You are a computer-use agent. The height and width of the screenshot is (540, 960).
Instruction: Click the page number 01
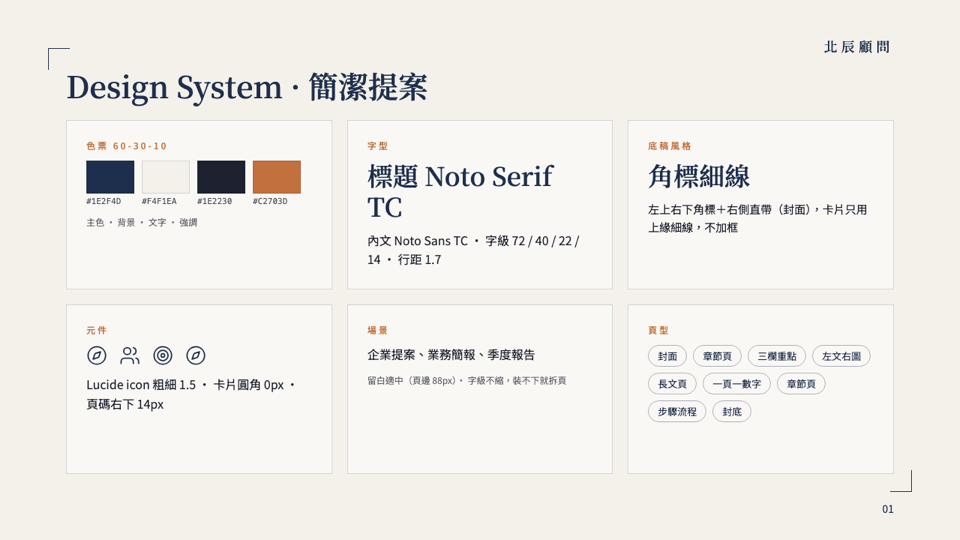[x=888, y=509]
